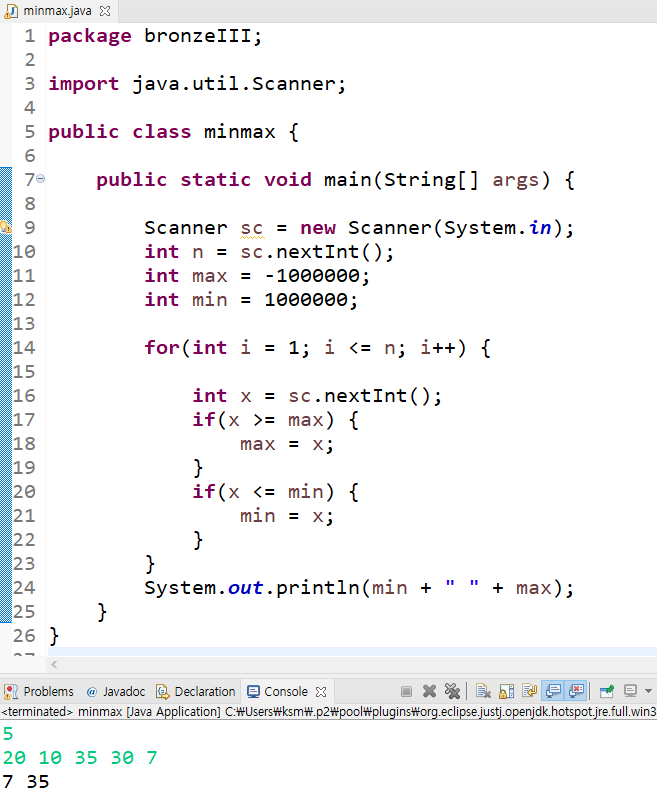
Task: Open the Javadoc tab
Action: (x=116, y=691)
